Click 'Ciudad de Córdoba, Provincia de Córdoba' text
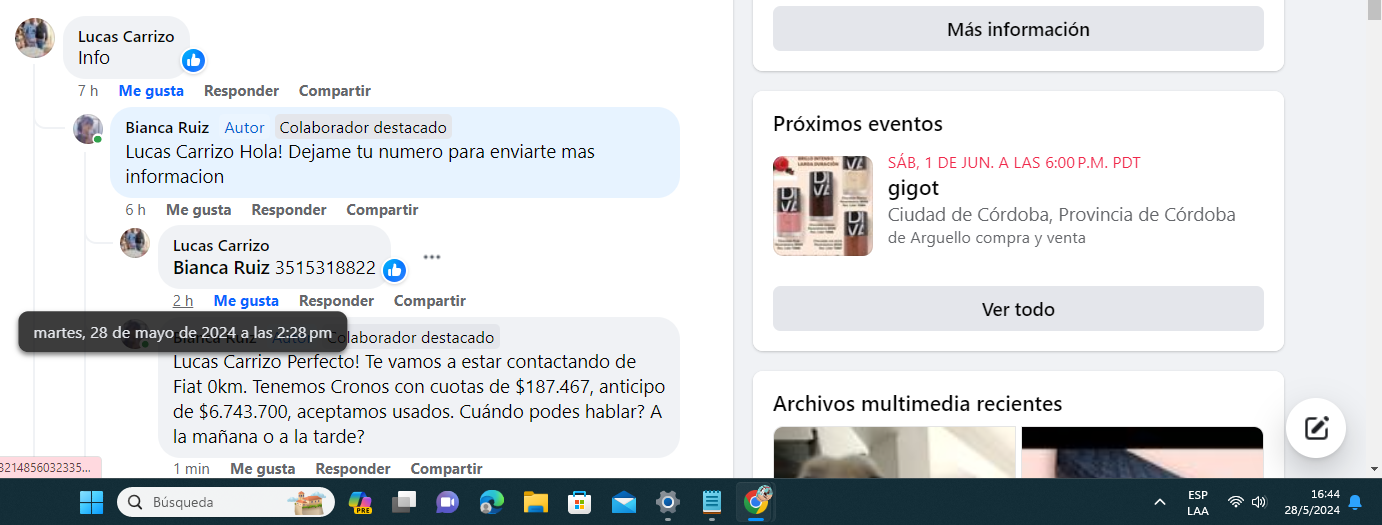Viewport: 1382px width, 525px height. click(x=1062, y=215)
